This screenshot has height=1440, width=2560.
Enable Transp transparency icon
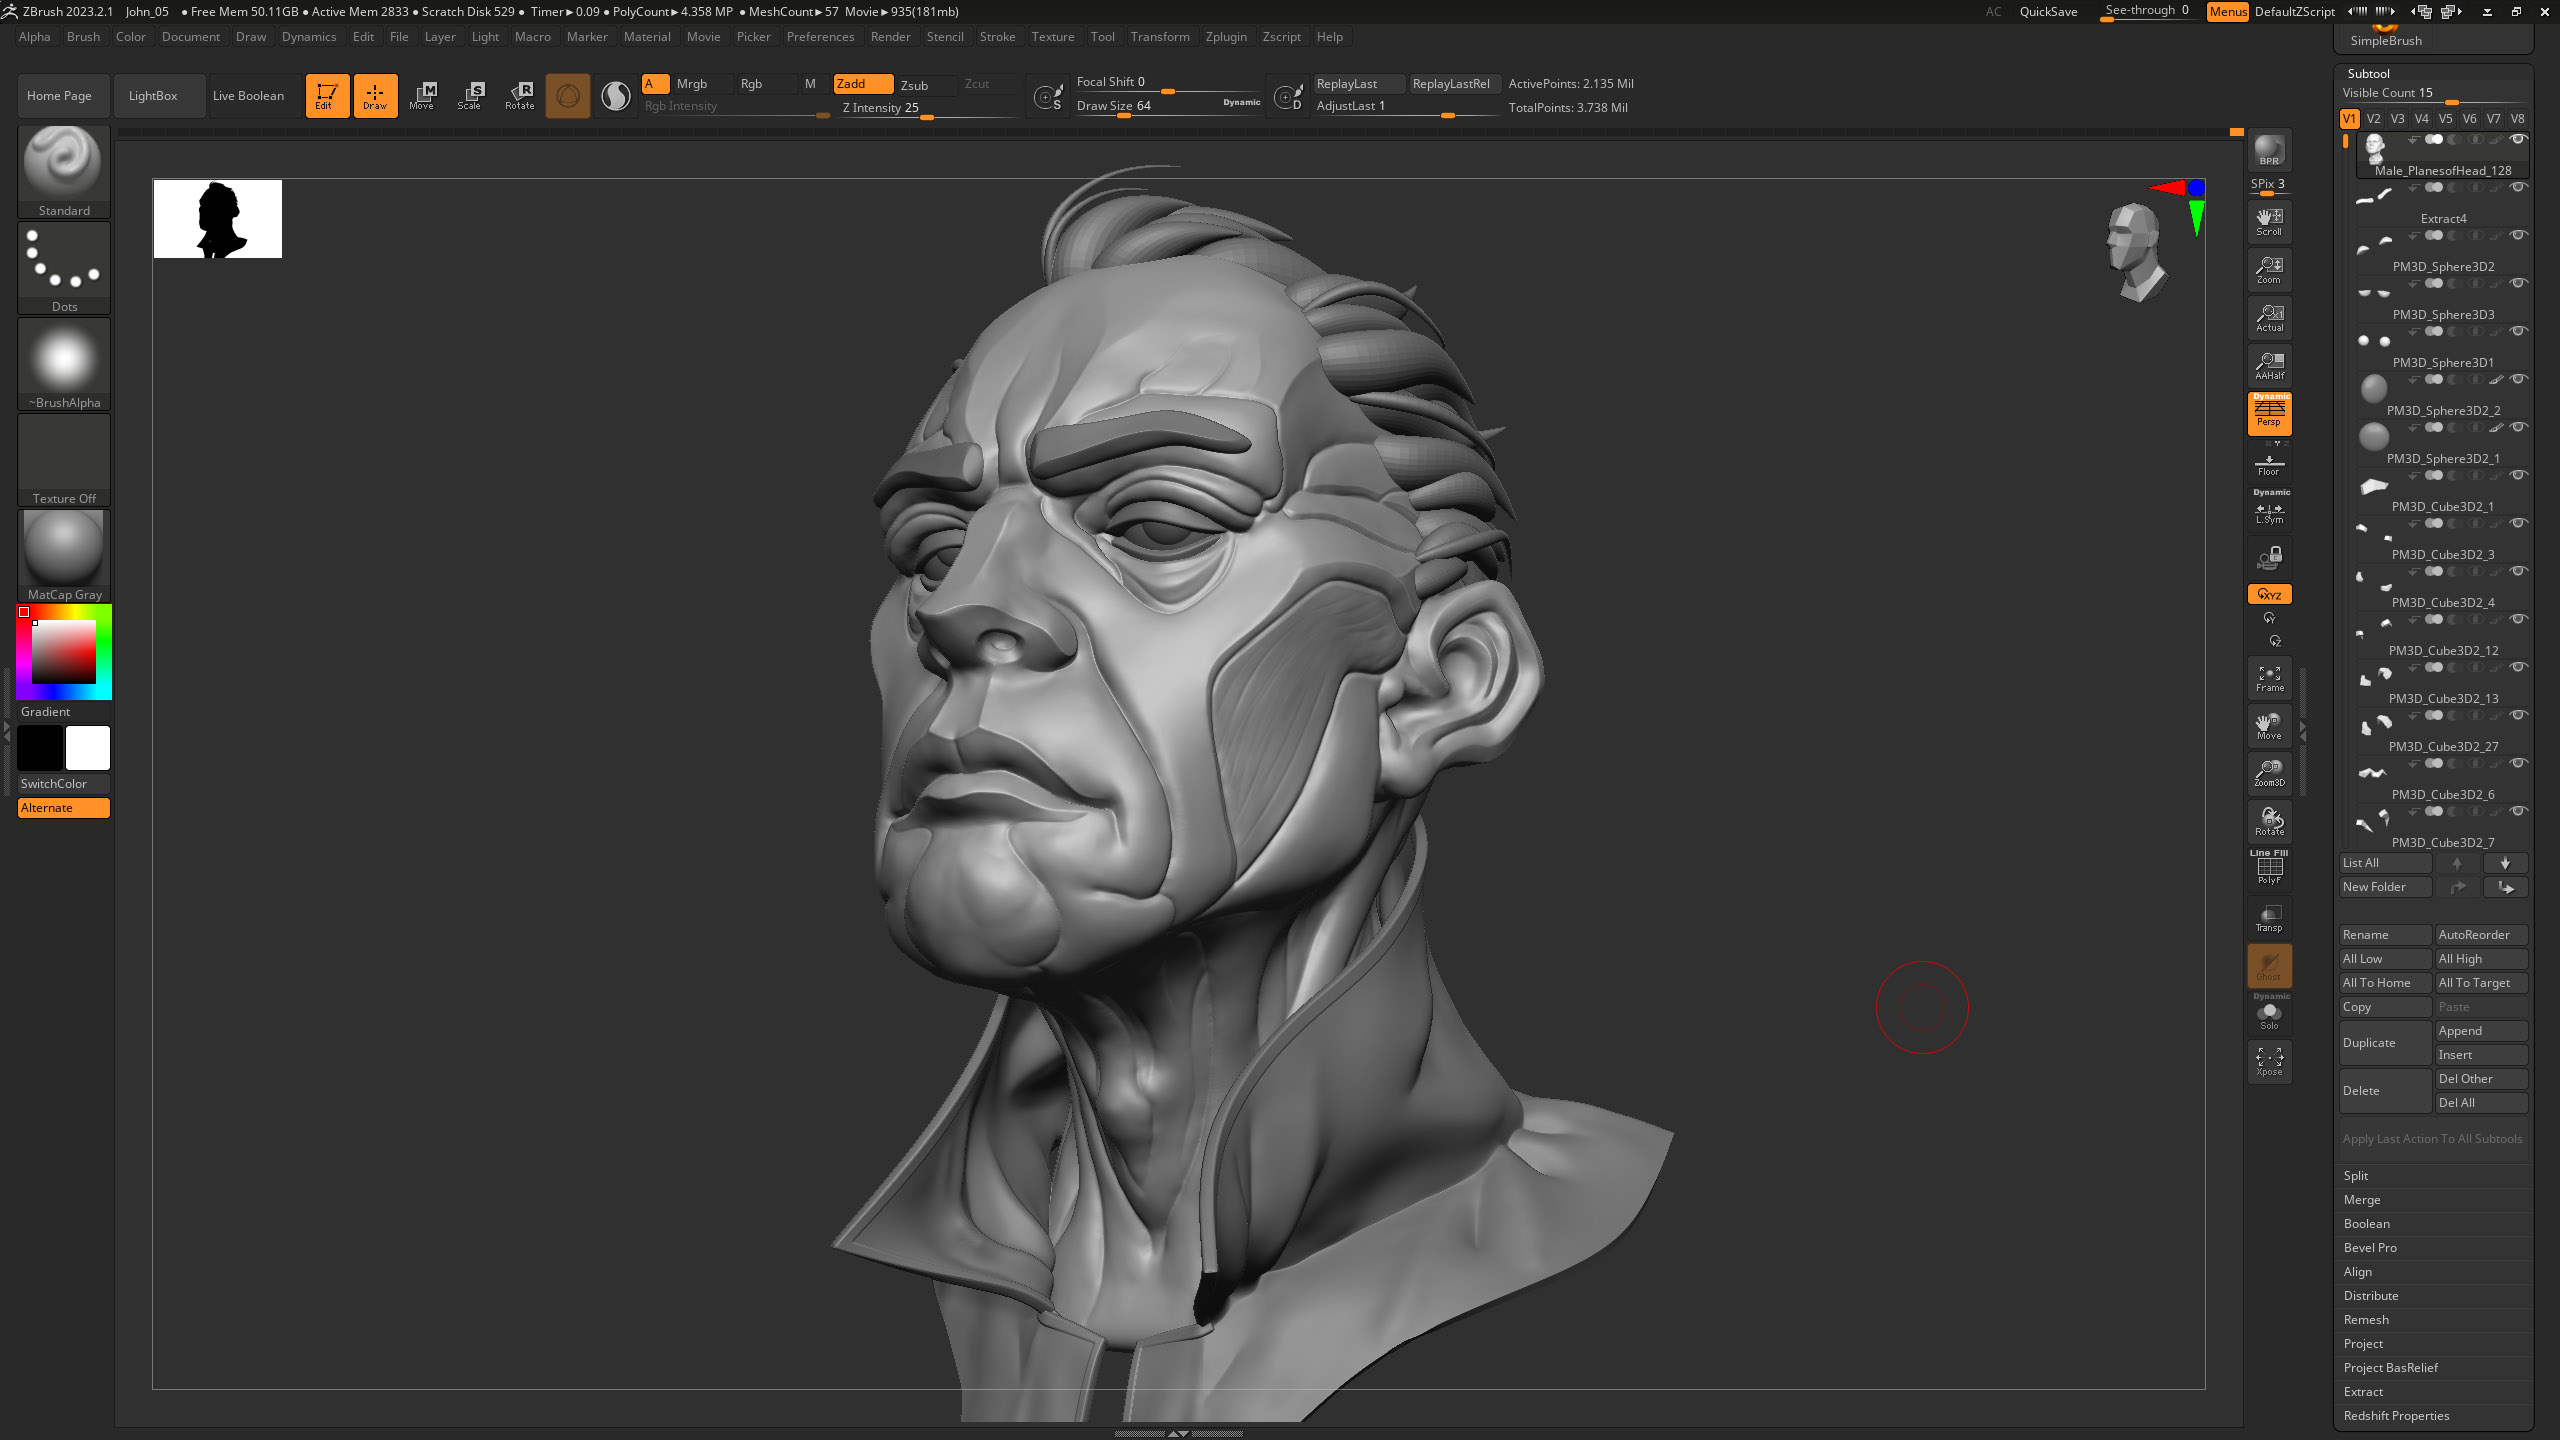[2269, 918]
